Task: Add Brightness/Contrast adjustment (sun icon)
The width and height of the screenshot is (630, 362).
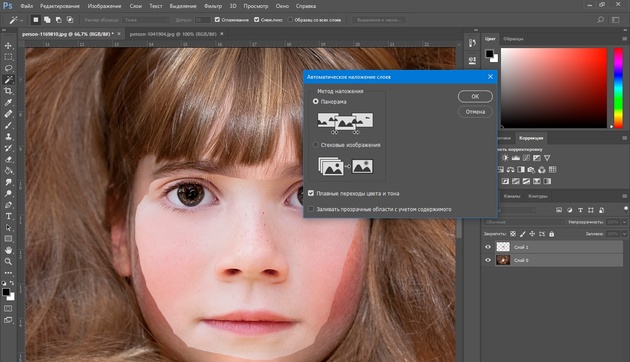Action: (505, 158)
